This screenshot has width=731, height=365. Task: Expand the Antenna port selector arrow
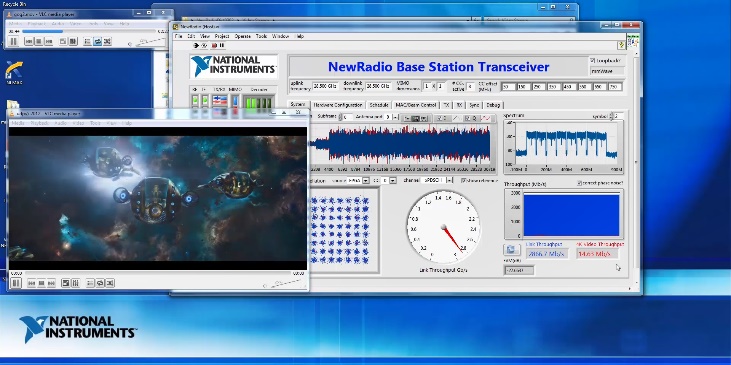tap(395, 117)
